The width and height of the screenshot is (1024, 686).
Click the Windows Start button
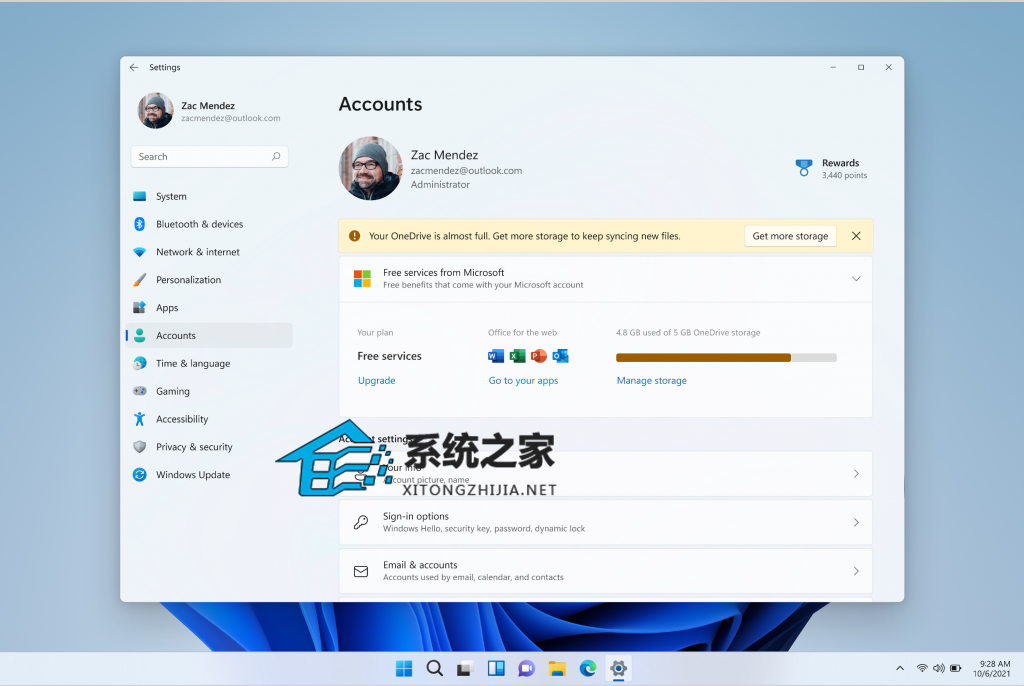point(404,668)
